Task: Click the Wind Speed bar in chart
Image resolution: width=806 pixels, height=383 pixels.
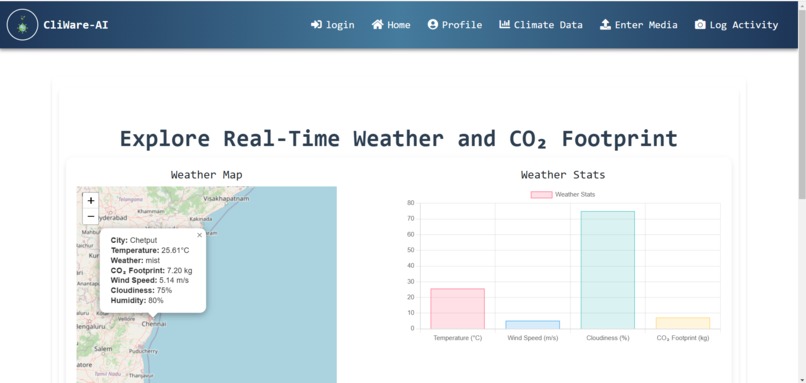Action: point(533,325)
